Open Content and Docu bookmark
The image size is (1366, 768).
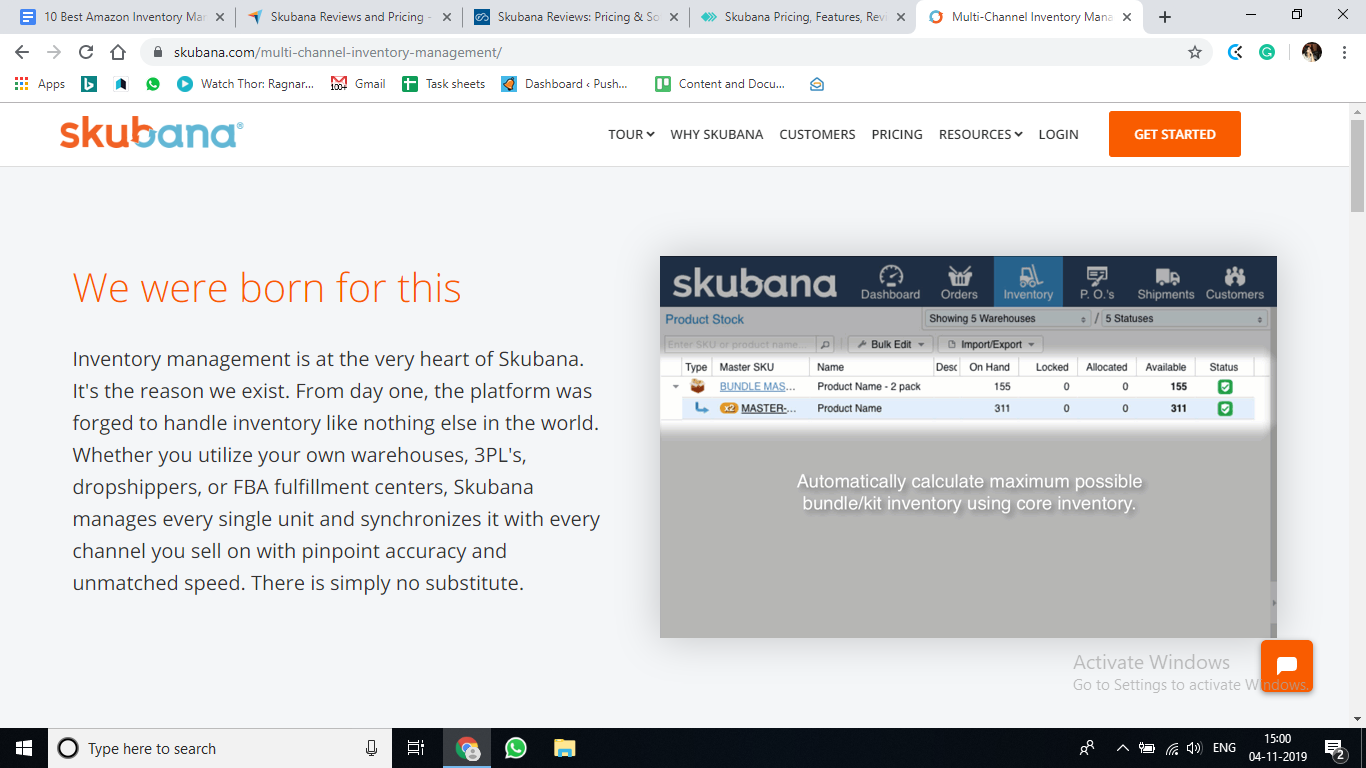tap(721, 84)
